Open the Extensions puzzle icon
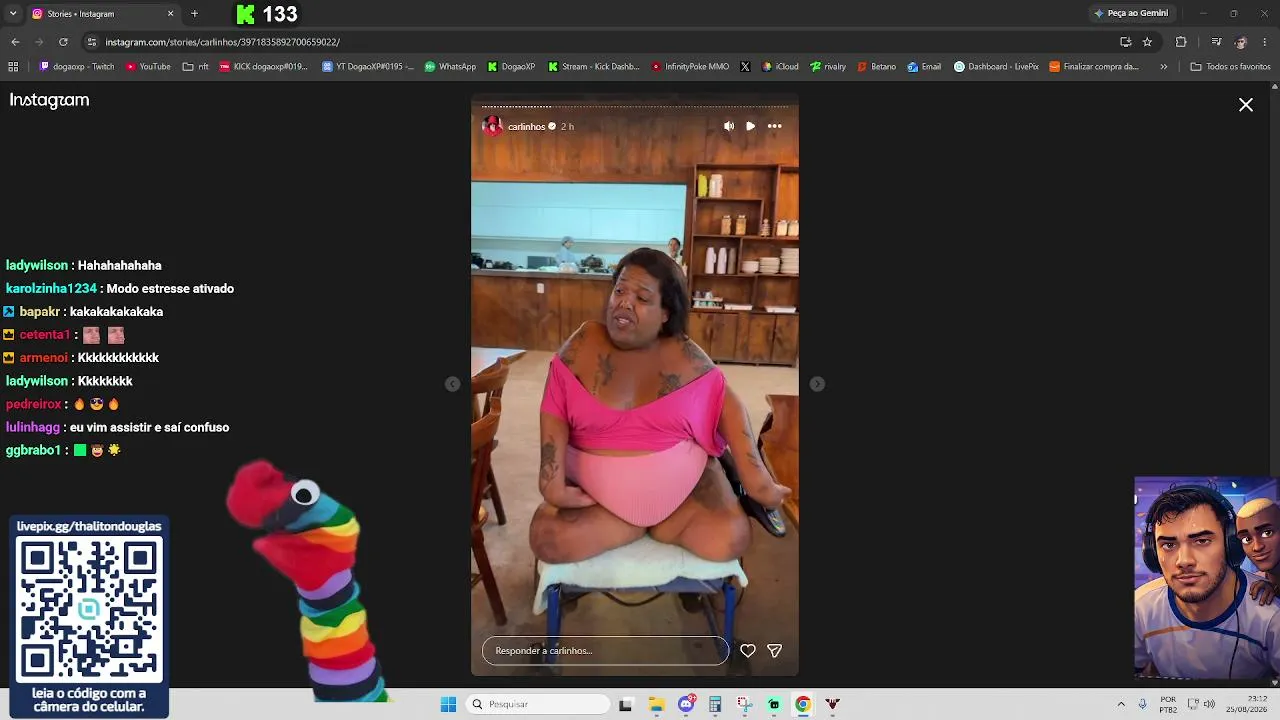1280x720 pixels. click(1181, 42)
